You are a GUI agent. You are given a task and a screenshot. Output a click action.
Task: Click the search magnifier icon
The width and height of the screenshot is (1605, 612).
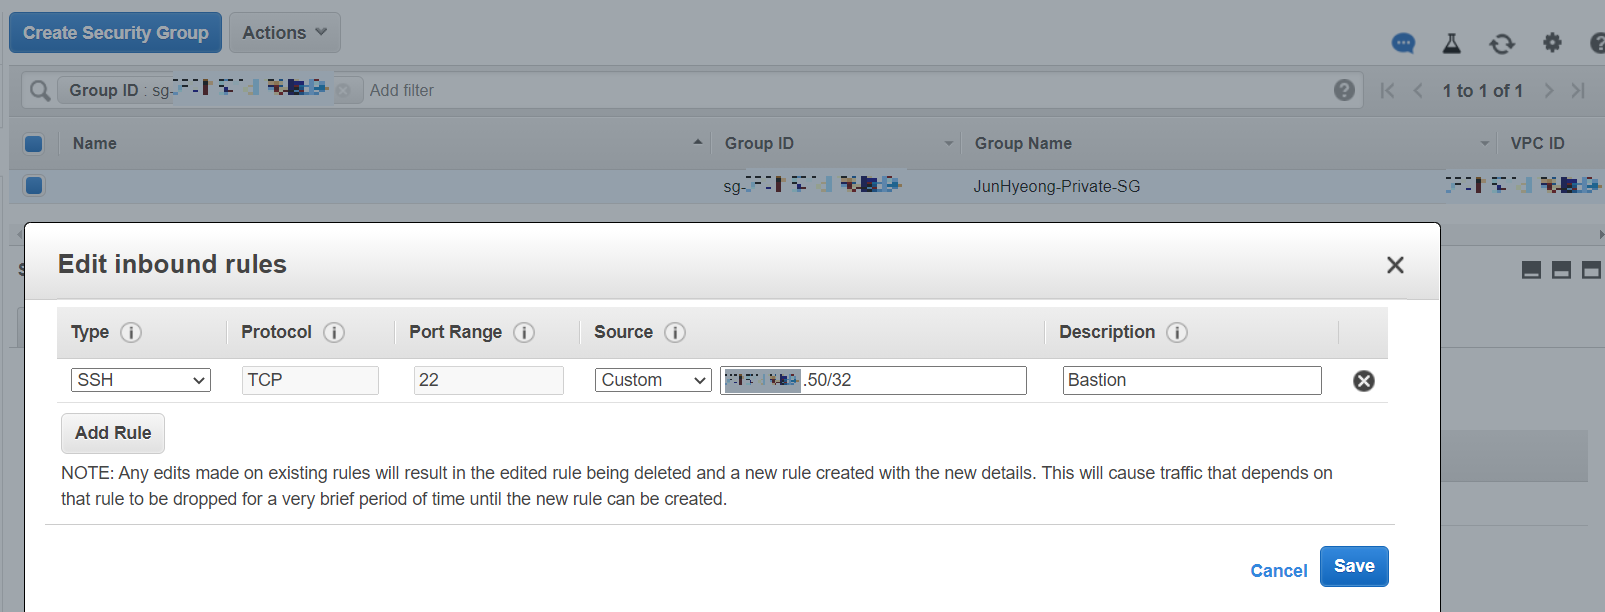click(40, 91)
